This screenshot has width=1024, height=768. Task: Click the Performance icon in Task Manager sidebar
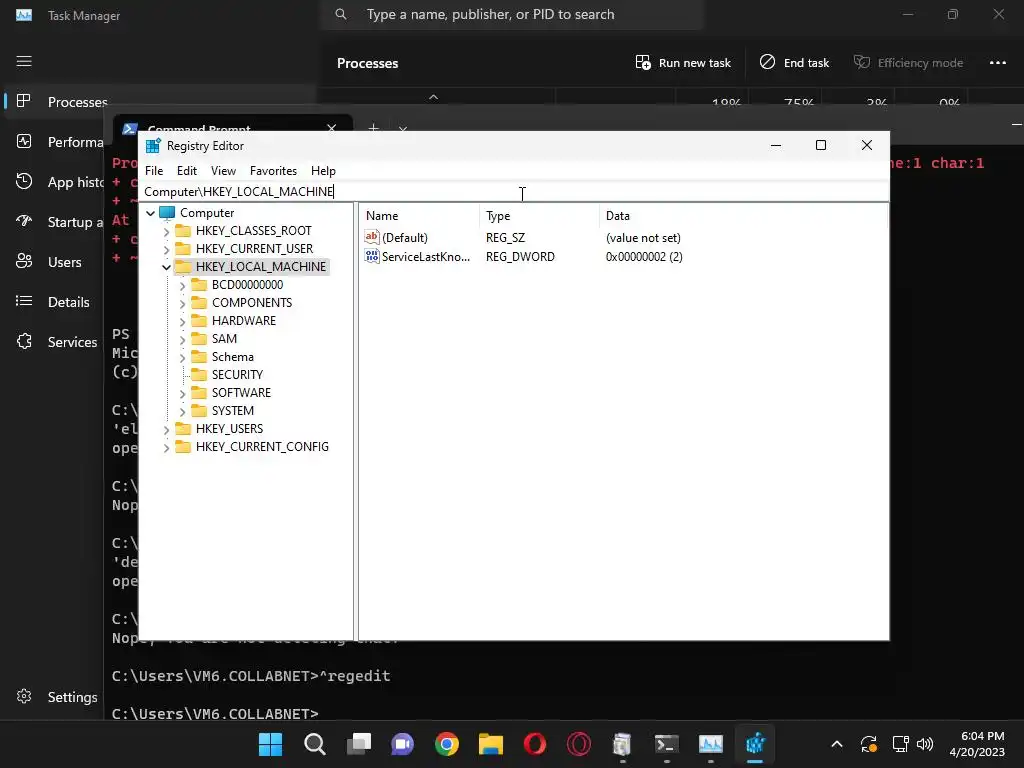[x=24, y=141]
